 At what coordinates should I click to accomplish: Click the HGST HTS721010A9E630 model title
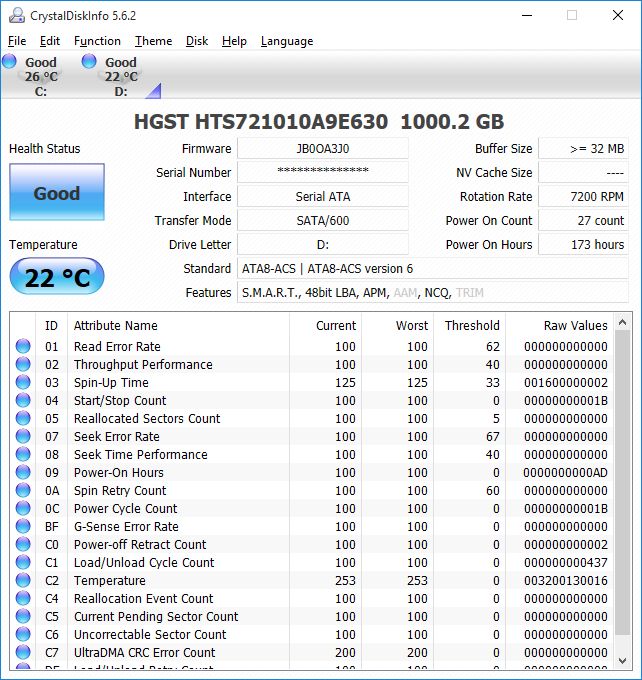(x=319, y=121)
